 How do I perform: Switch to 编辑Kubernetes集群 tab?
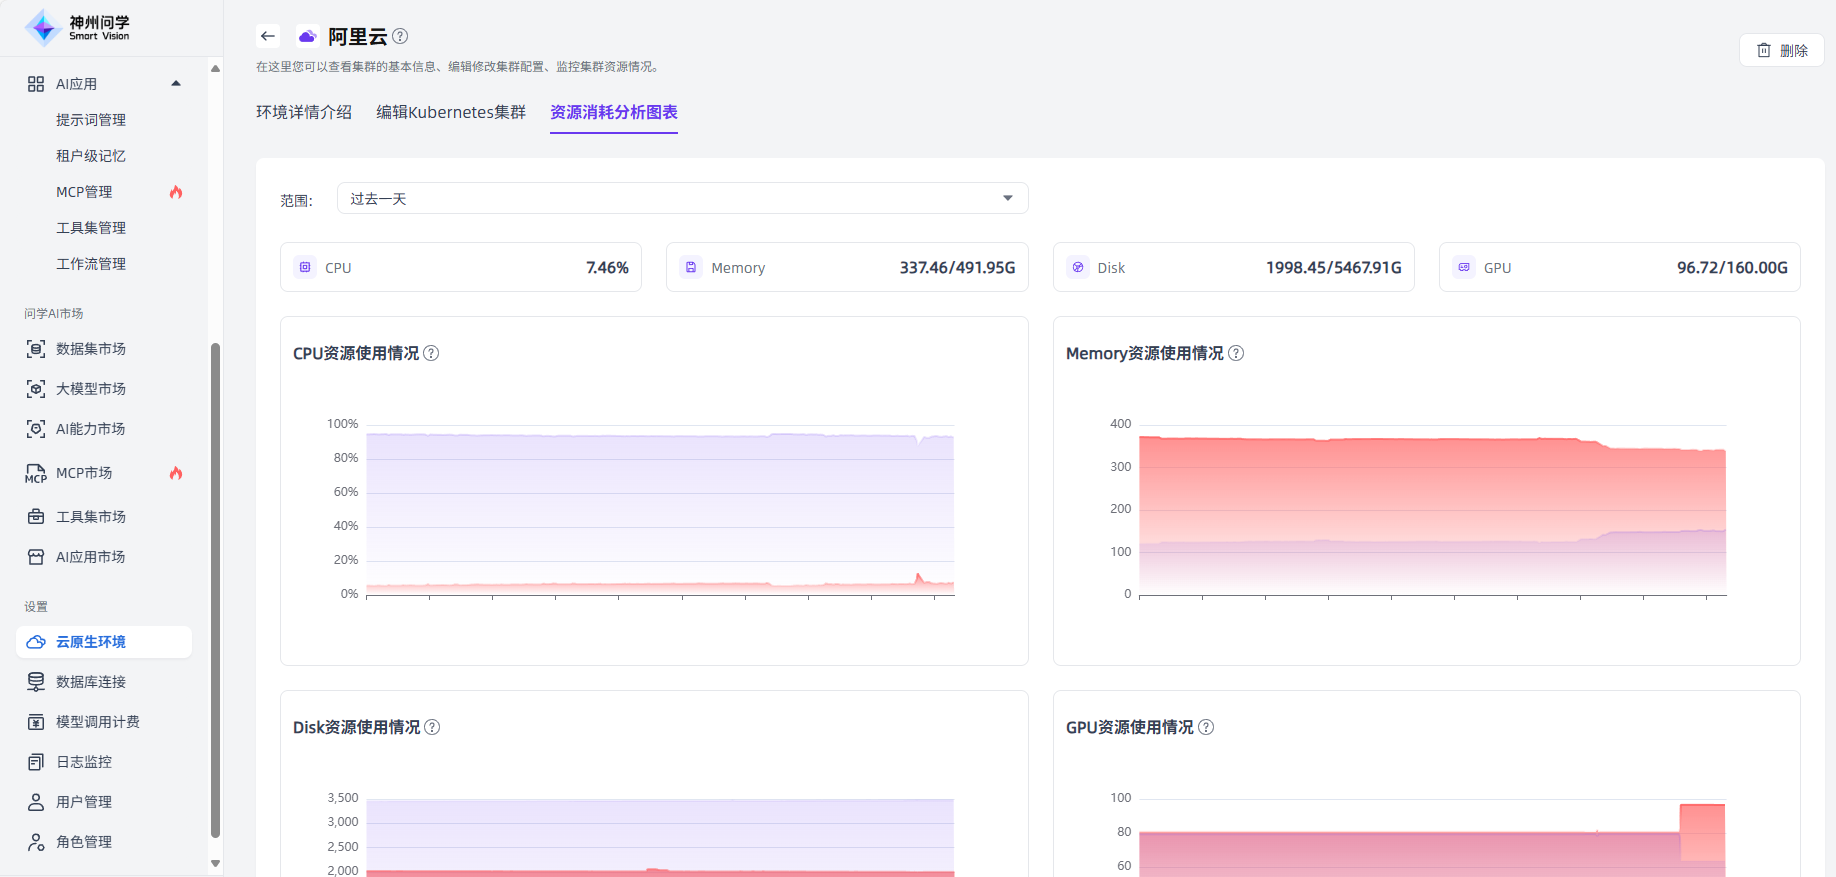pyautogui.click(x=451, y=112)
